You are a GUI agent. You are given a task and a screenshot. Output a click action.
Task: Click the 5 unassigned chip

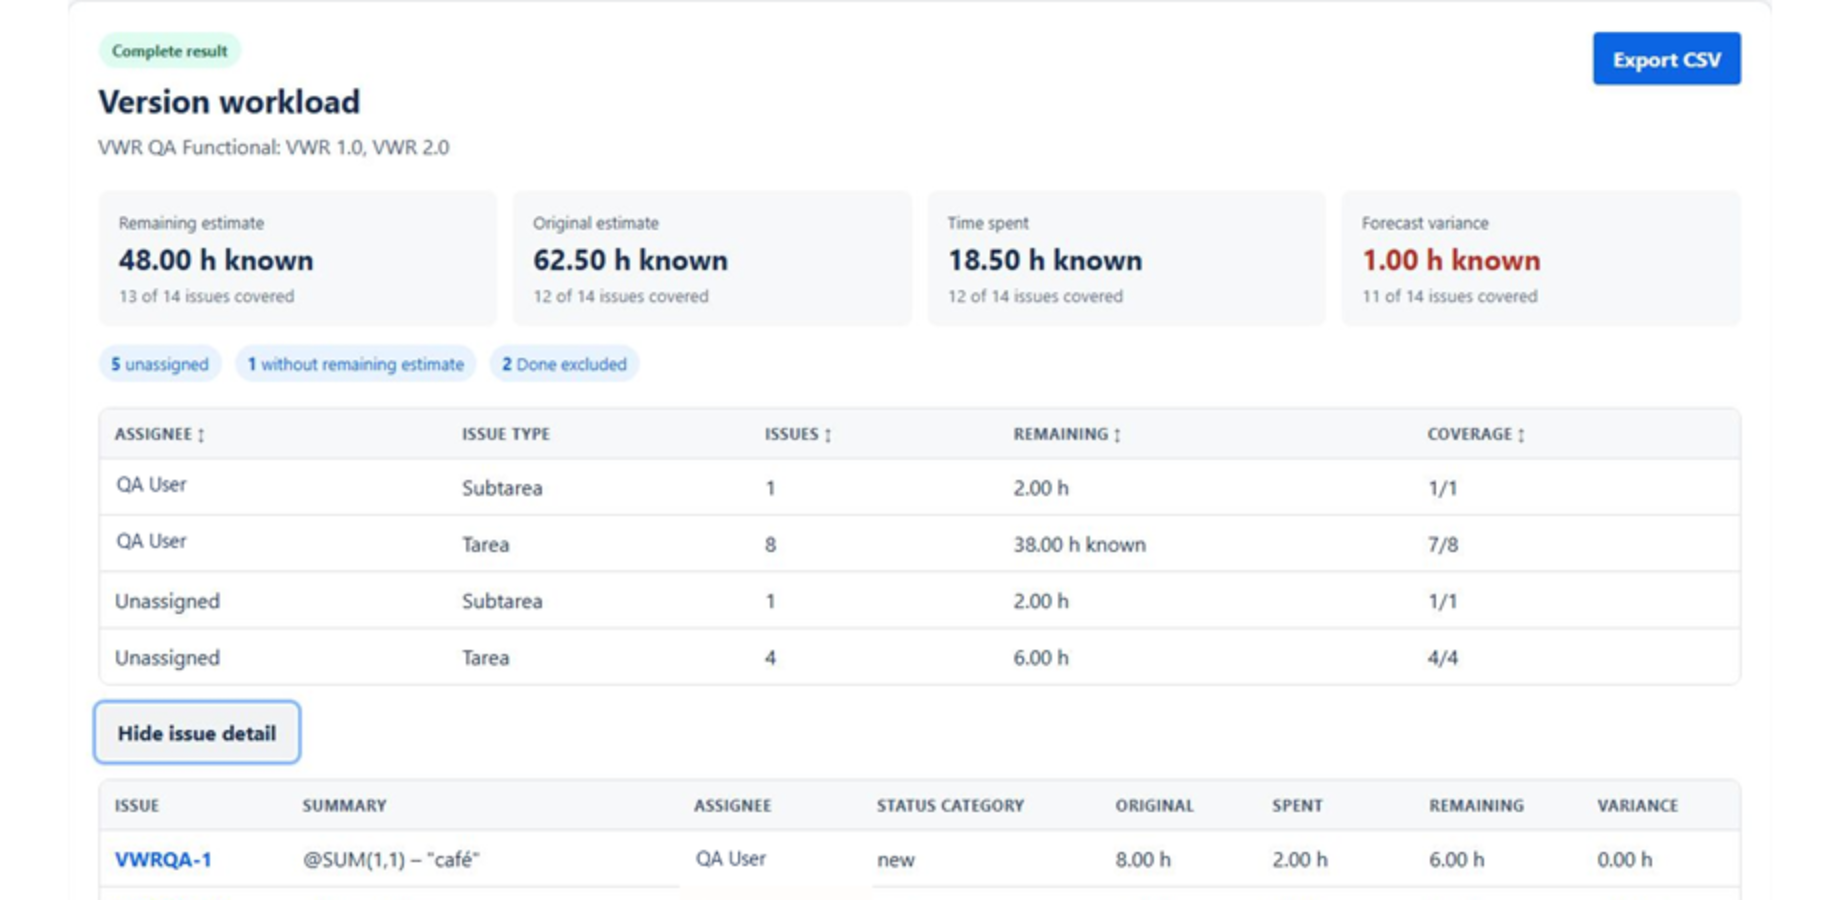tap(160, 364)
